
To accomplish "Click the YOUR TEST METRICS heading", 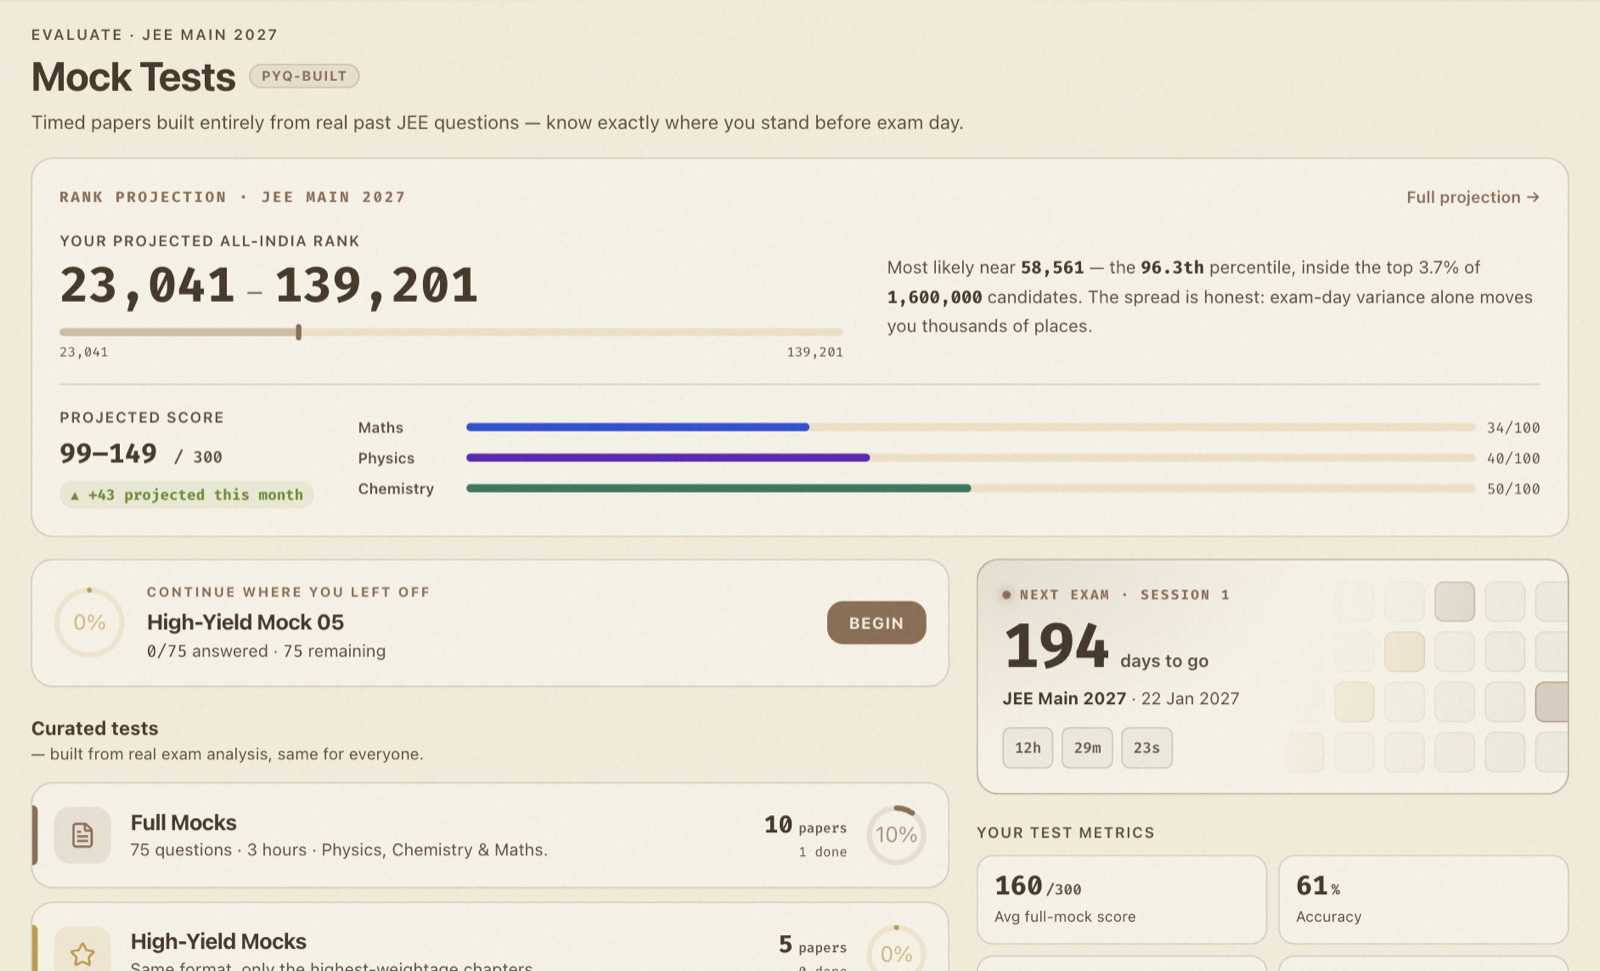I will 1066,832.
